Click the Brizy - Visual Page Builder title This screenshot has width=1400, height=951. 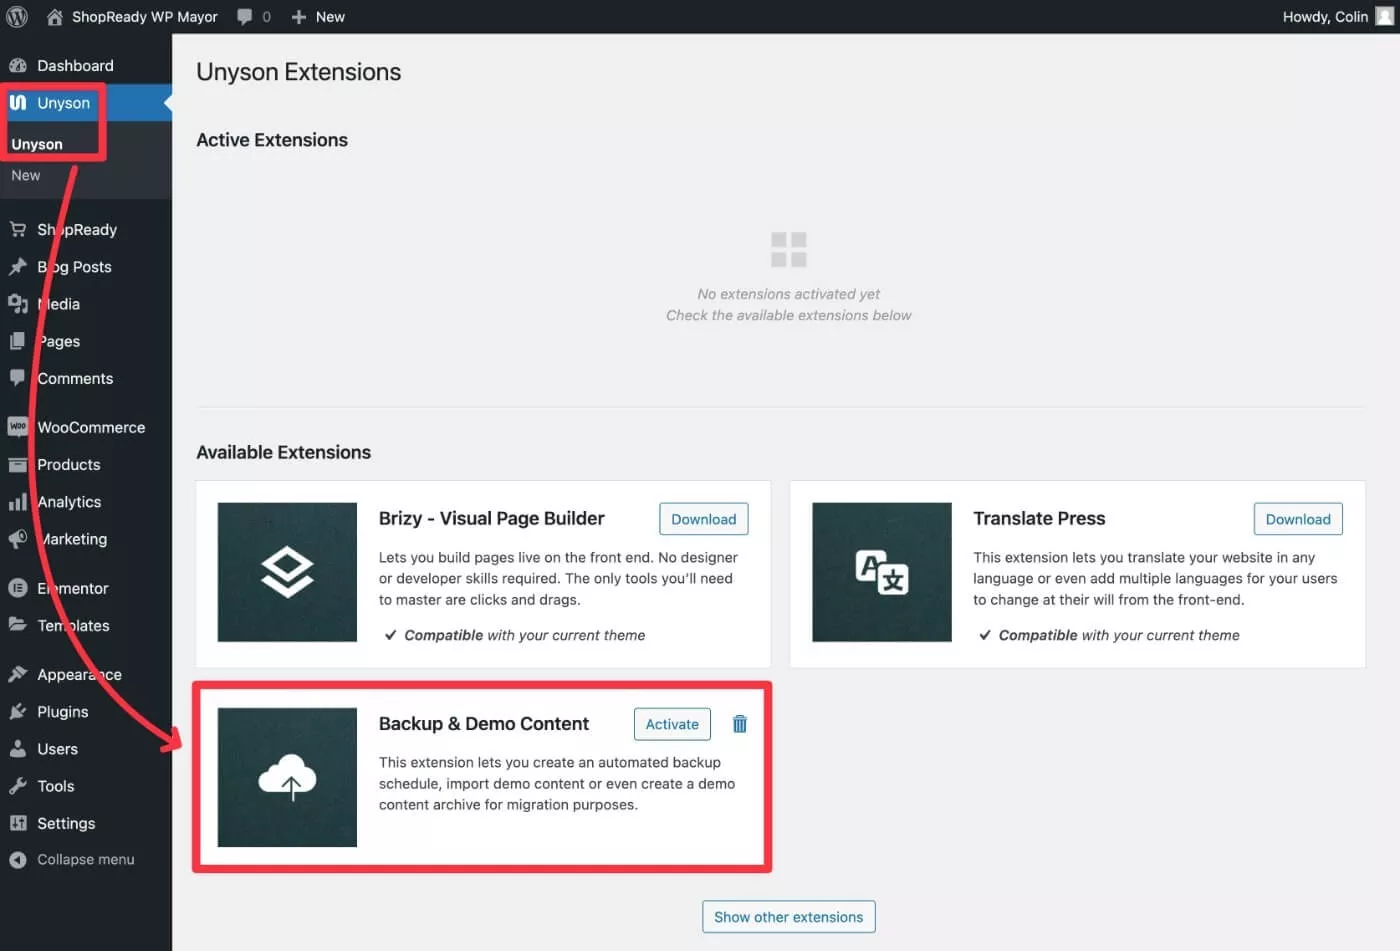click(x=491, y=518)
